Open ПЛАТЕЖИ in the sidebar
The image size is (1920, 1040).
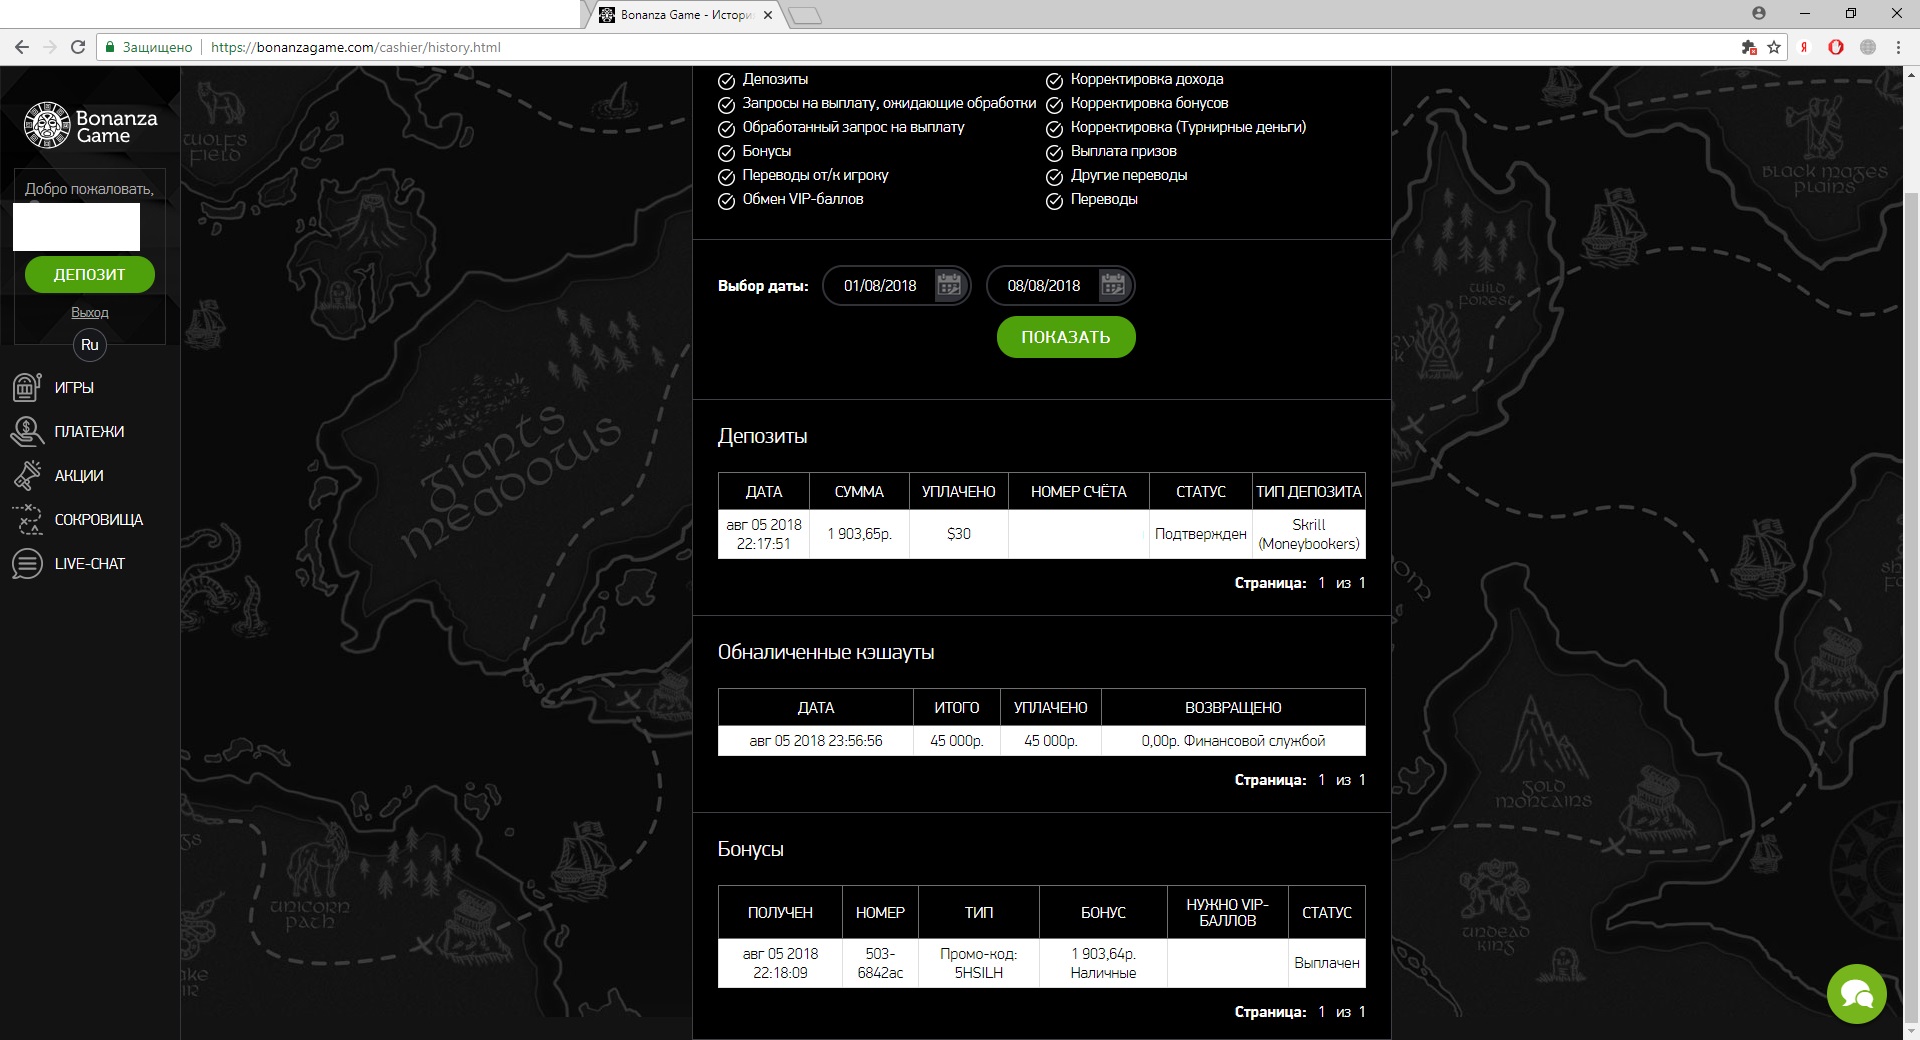[89, 432]
